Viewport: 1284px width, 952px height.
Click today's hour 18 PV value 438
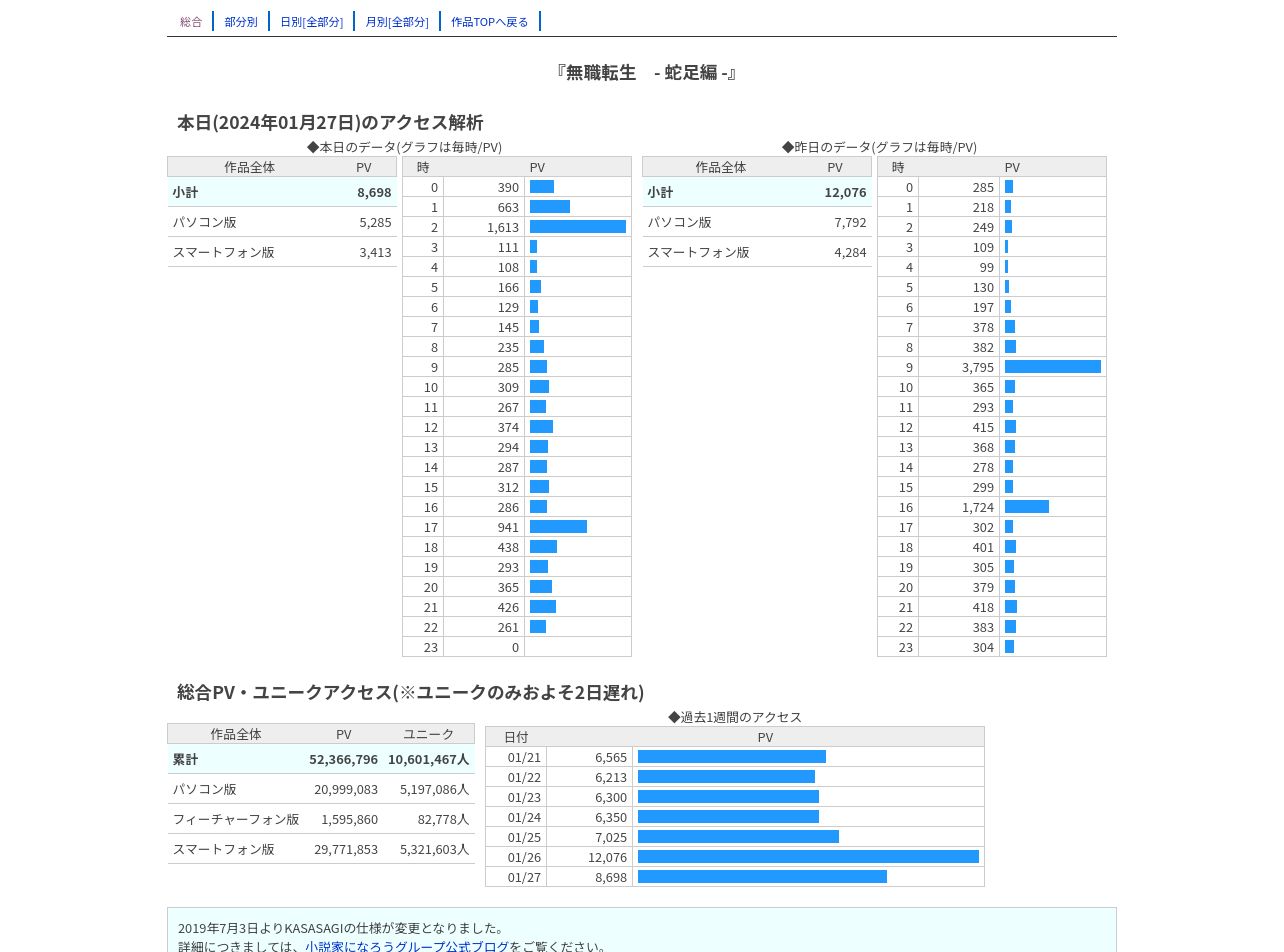click(x=508, y=547)
